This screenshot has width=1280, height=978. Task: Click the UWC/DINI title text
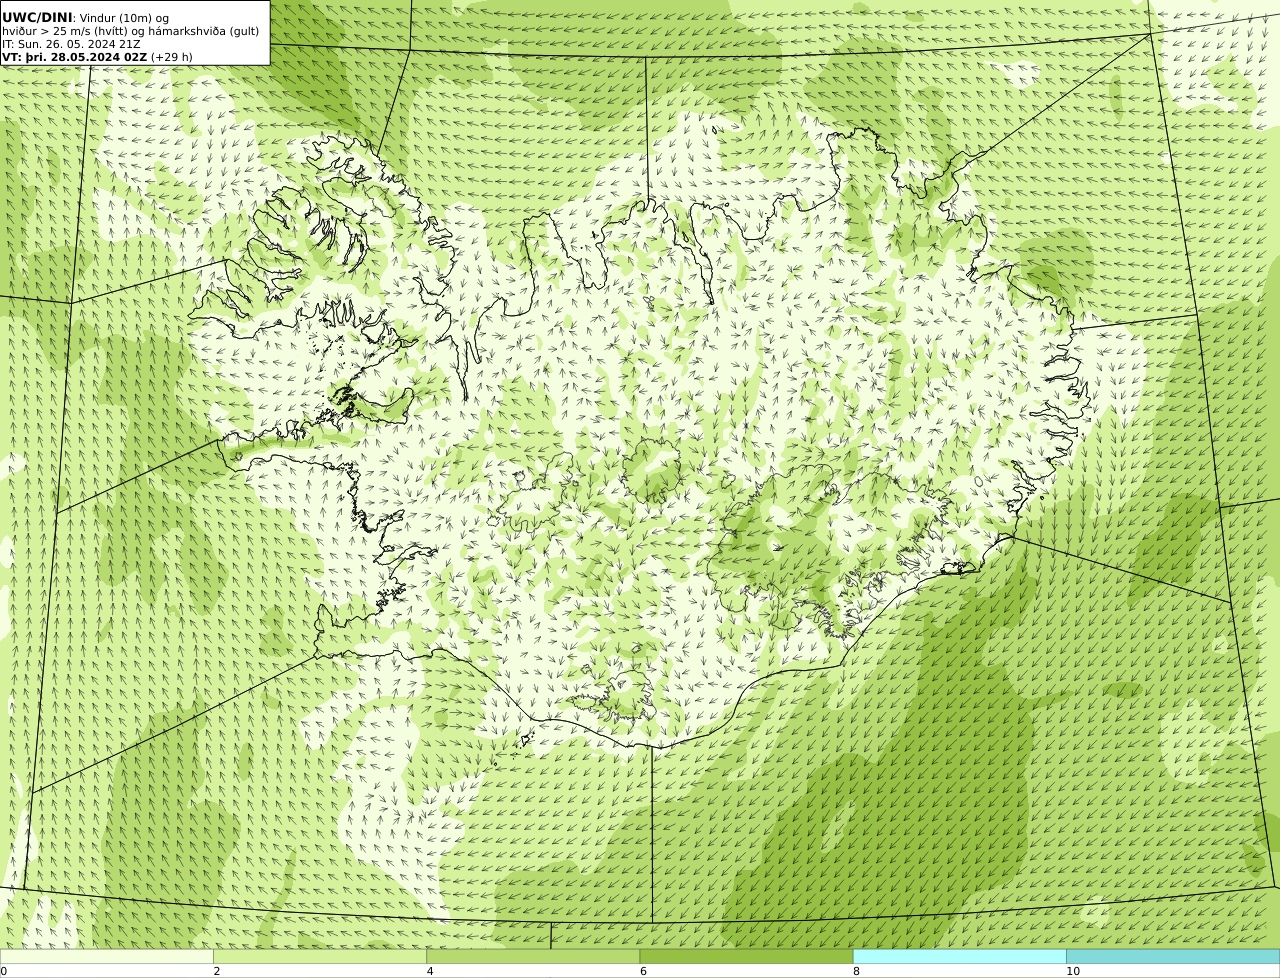(37, 17)
